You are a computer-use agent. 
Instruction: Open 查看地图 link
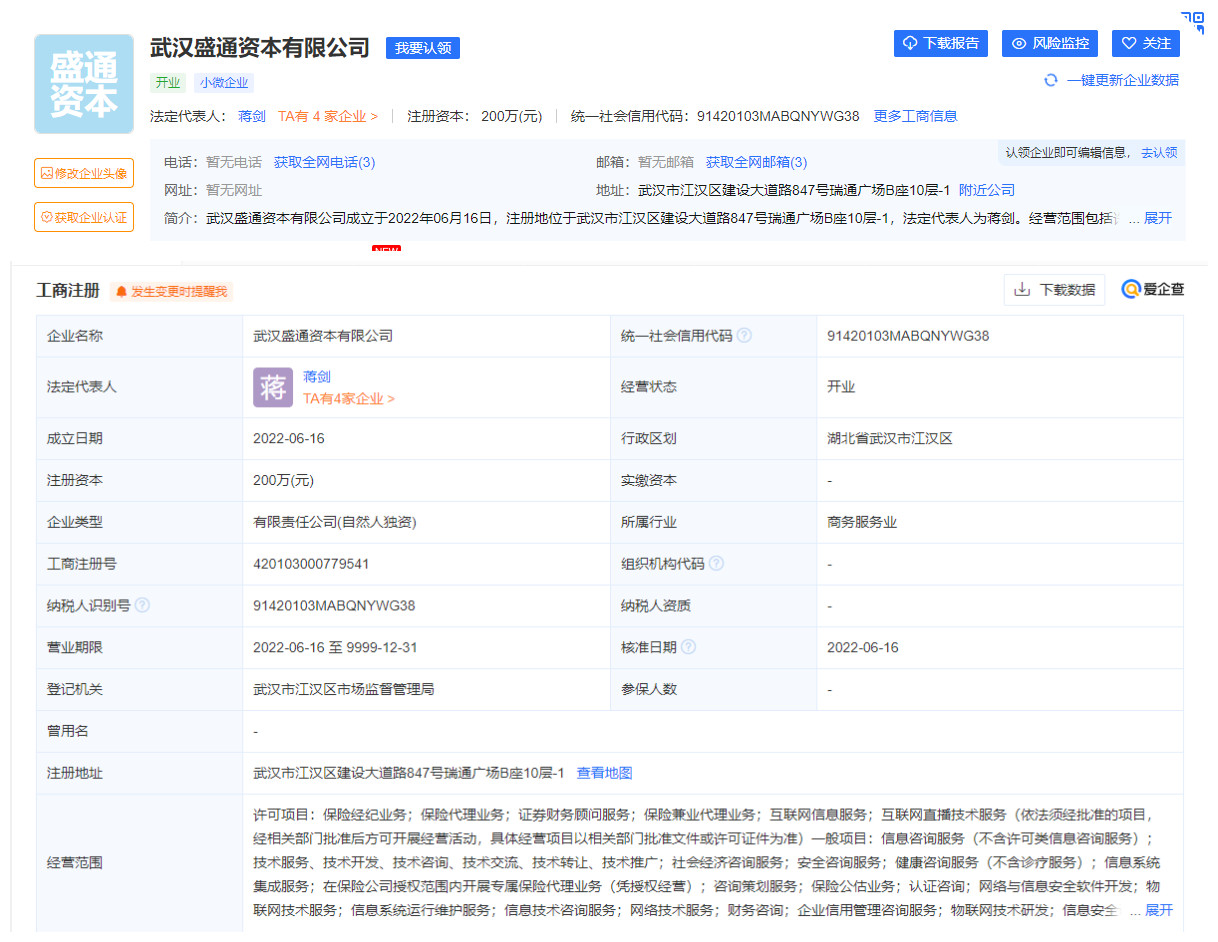[604, 773]
